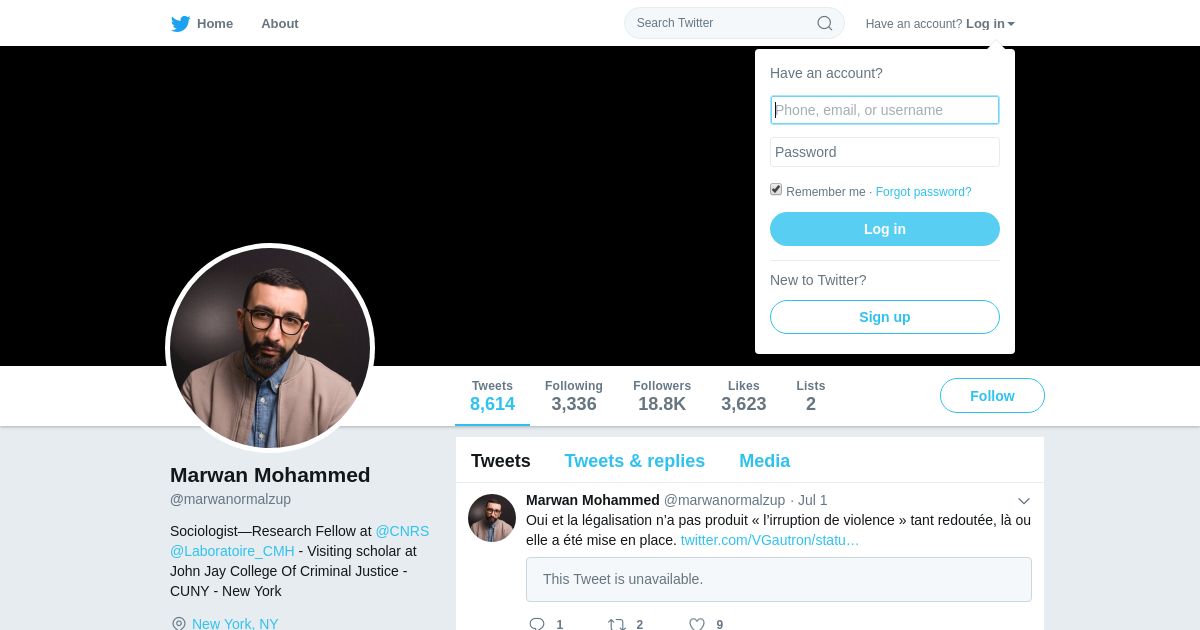1200x630 pixels.
Task: Click the small tweet avatar image
Action: pyautogui.click(x=492, y=518)
